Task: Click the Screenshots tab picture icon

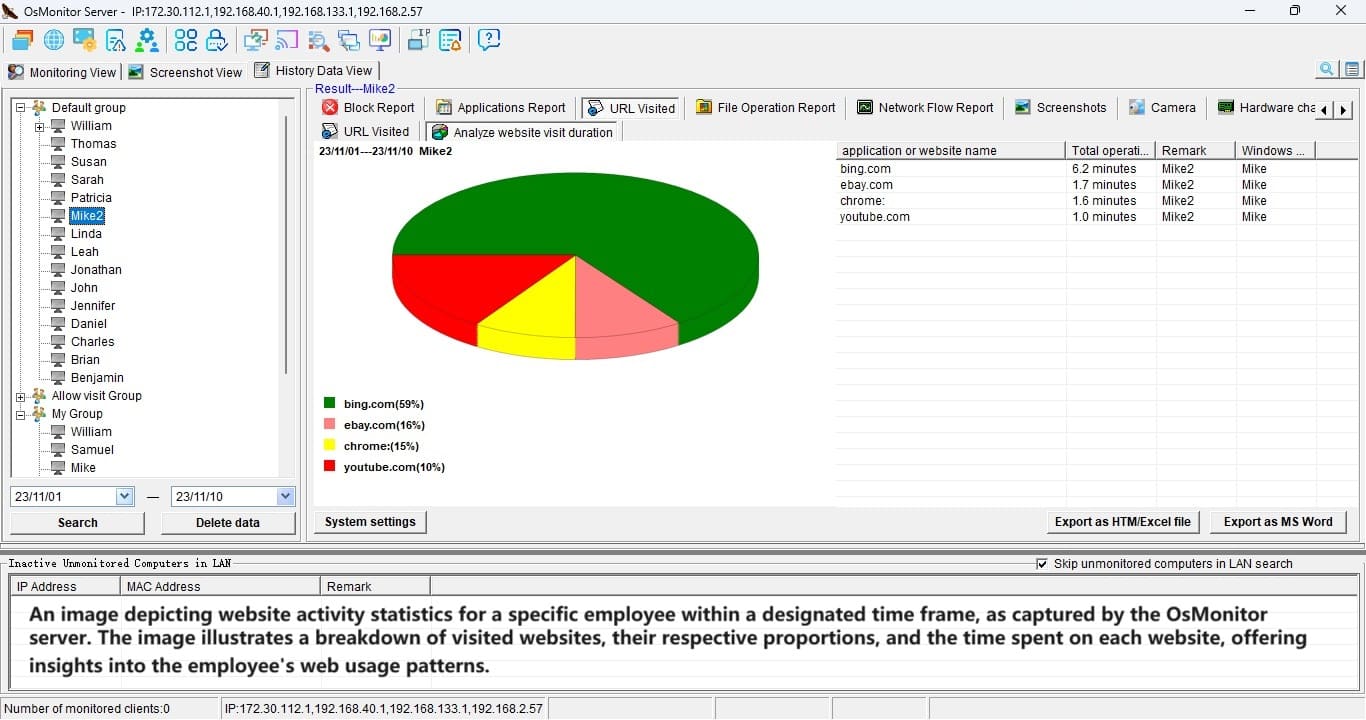Action: click(x=1023, y=107)
